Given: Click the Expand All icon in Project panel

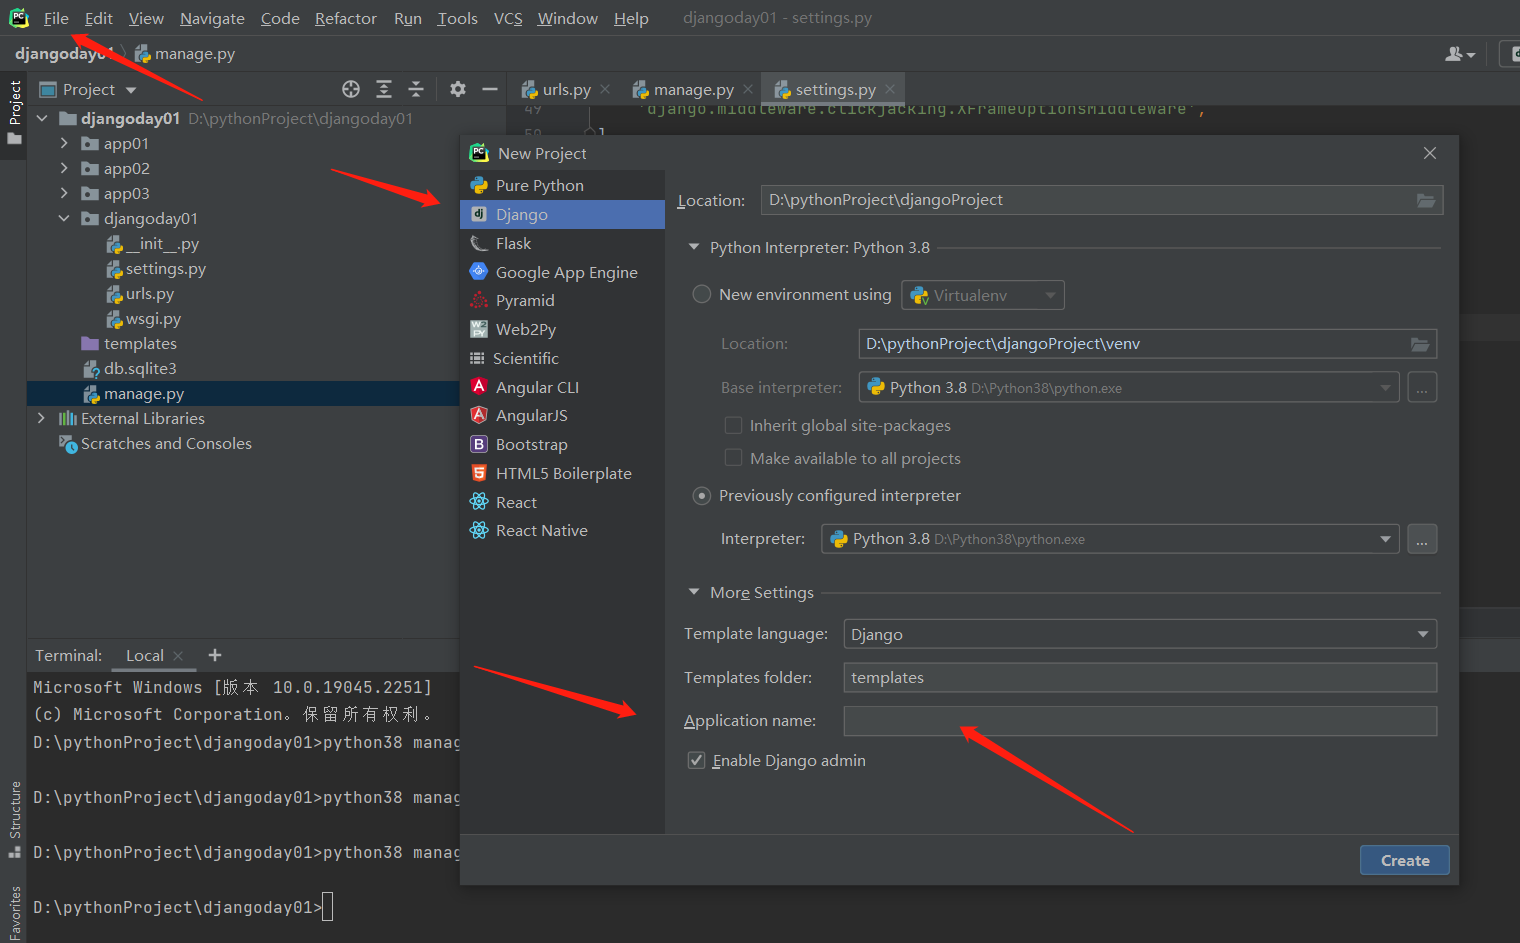Looking at the screenshot, I should pyautogui.click(x=384, y=89).
